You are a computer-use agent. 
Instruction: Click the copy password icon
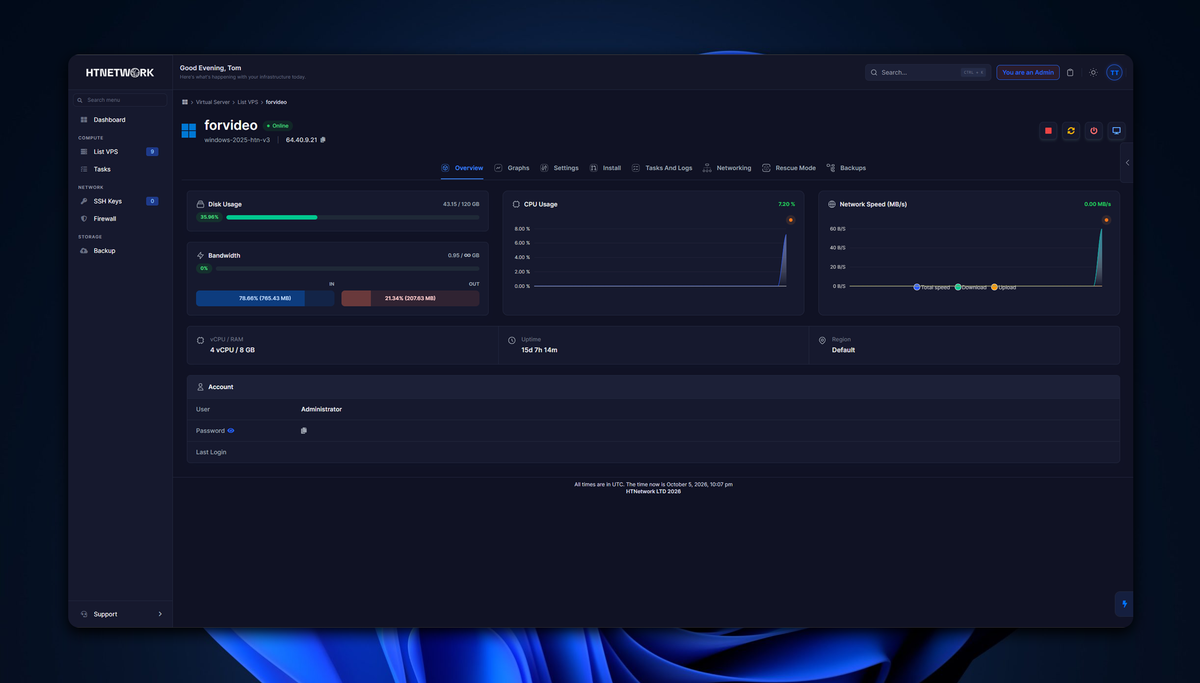(304, 431)
